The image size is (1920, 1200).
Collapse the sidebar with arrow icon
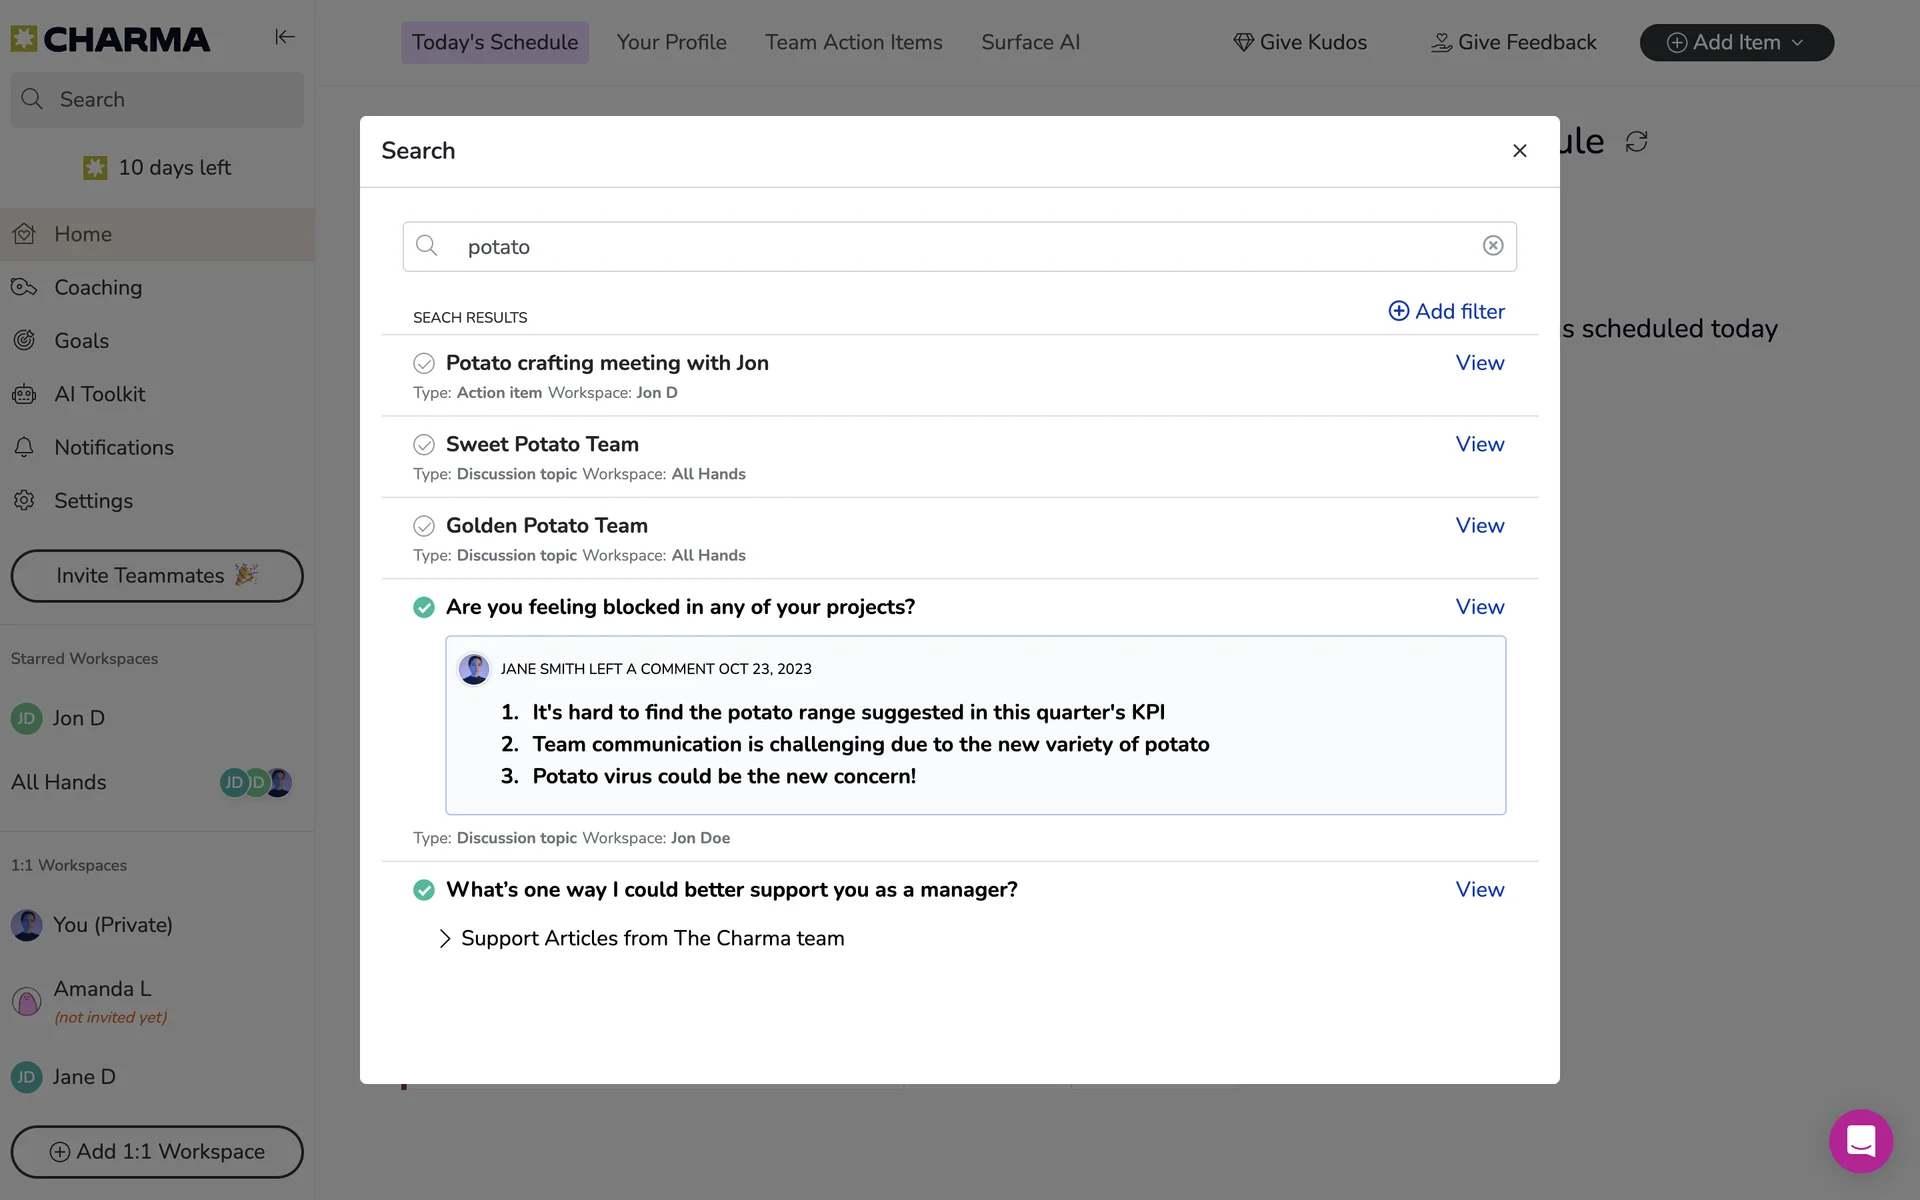pyautogui.click(x=285, y=37)
